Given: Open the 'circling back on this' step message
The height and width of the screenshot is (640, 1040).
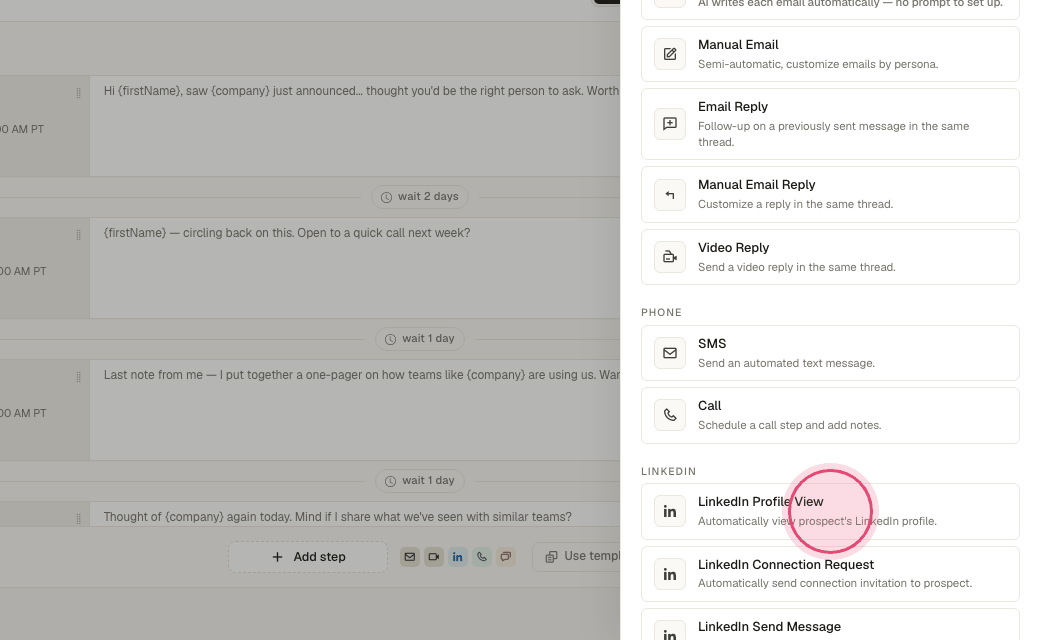Looking at the screenshot, I should pos(355,268).
